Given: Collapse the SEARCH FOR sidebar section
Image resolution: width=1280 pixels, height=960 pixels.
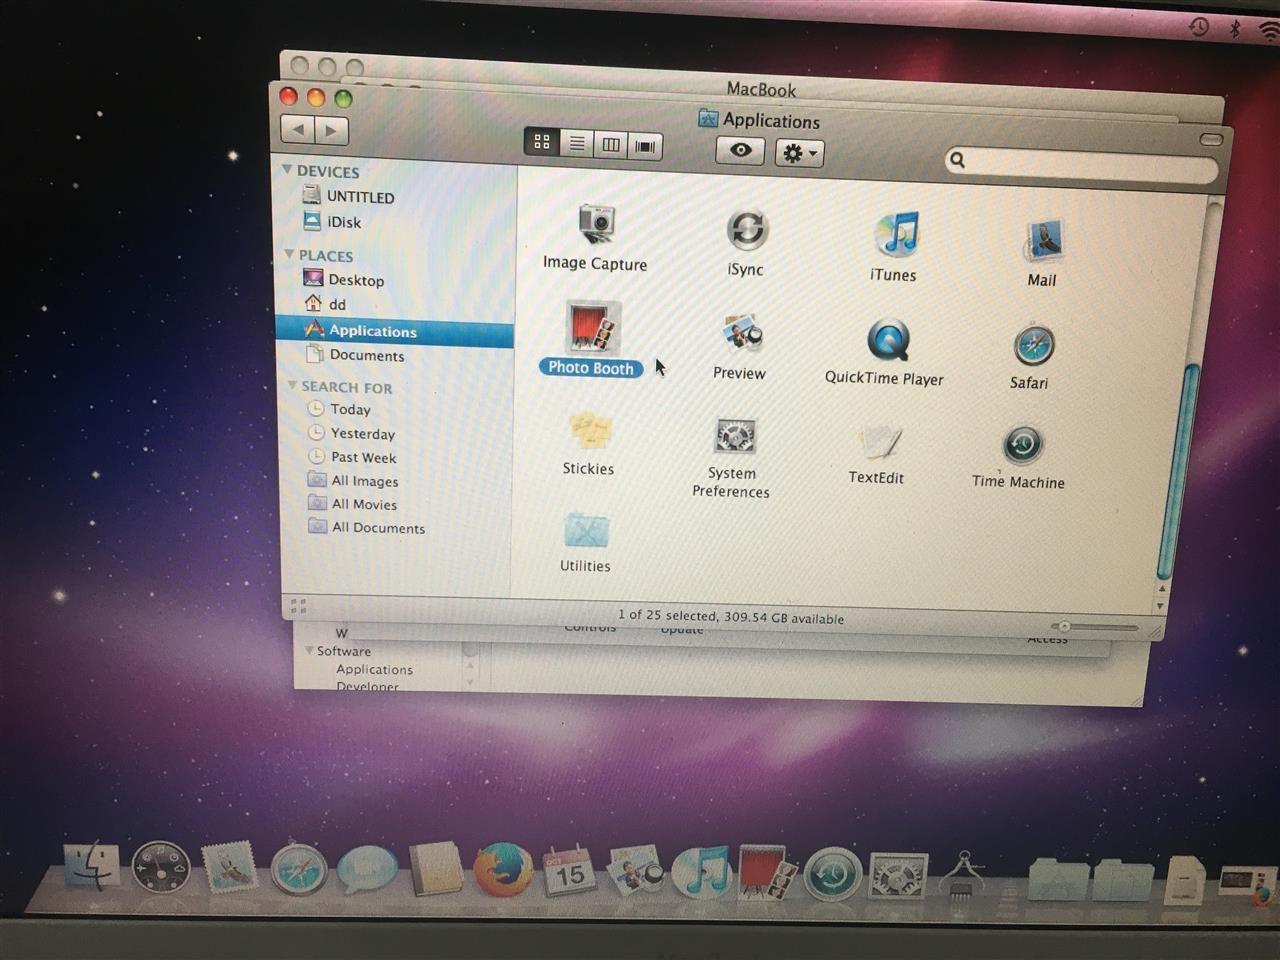Looking at the screenshot, I should click(292, 385).
